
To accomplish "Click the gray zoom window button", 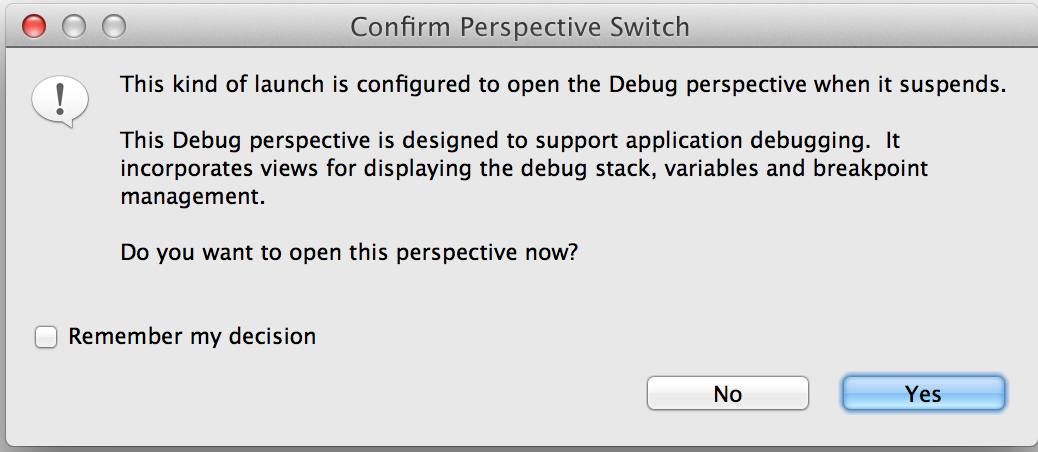I will pyautogui.click(x=114, y=26).
